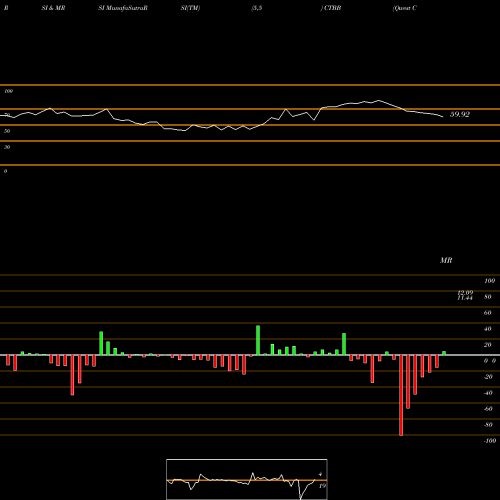Click the 80 label on MR axis
Viewport: 500px width, 500px height.
[488, 297]
